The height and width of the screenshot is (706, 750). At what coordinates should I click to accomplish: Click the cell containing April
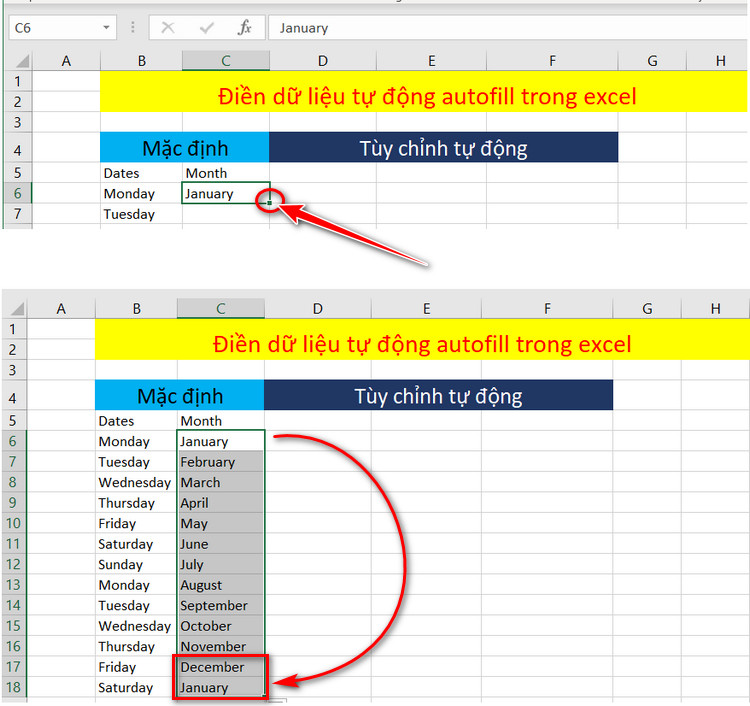pos(221,503)
